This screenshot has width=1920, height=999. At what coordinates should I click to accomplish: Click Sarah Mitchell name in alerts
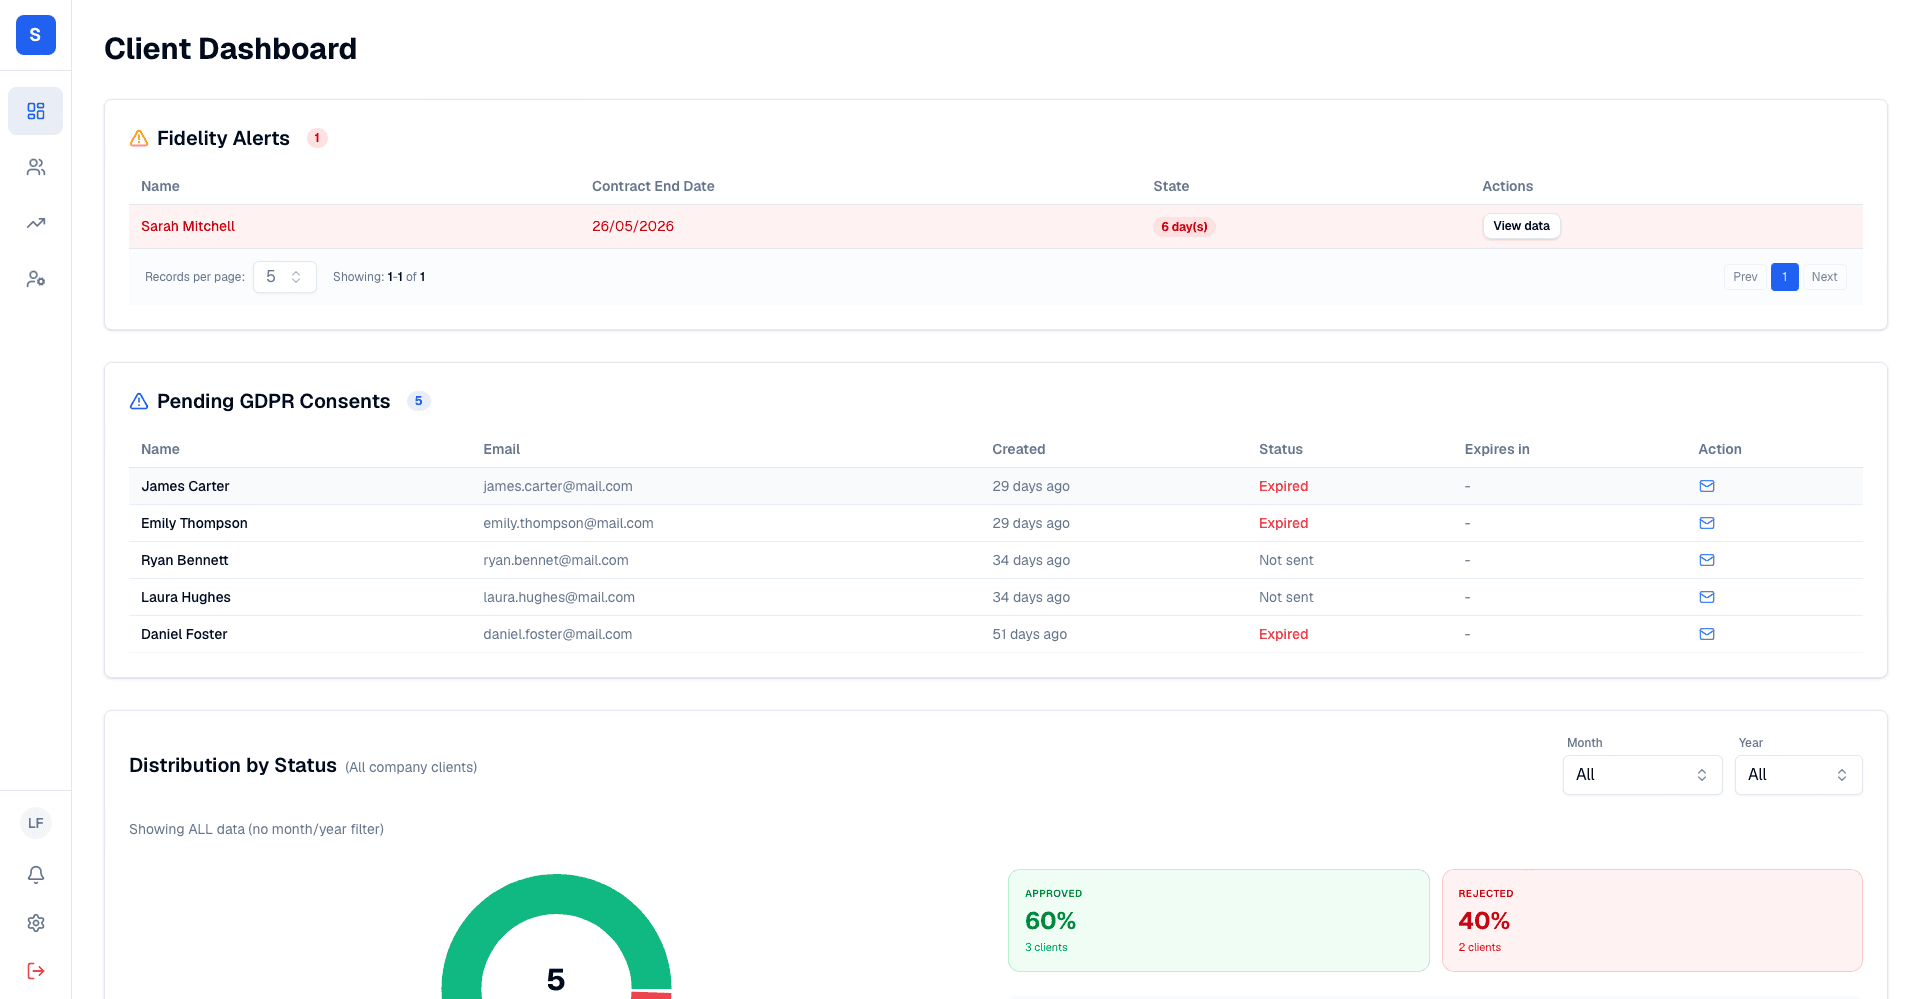(x=188, y=226)
